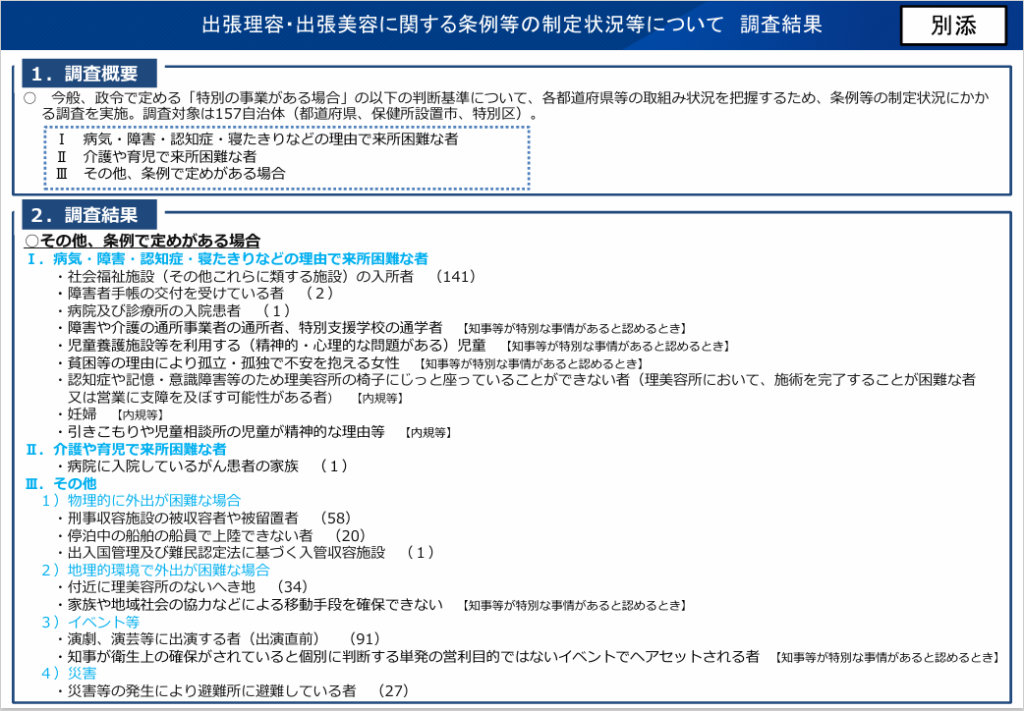Click the 別添 box in the header
The width and height of the screenshot is (1024, 711).
(952, 26)
